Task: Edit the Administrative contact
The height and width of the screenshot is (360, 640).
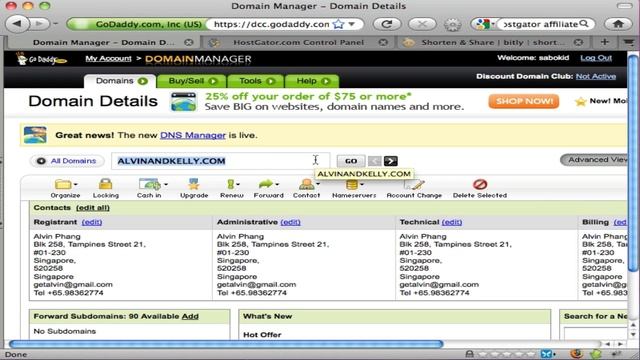Action: pyautogui.click(x=290, y=222)
